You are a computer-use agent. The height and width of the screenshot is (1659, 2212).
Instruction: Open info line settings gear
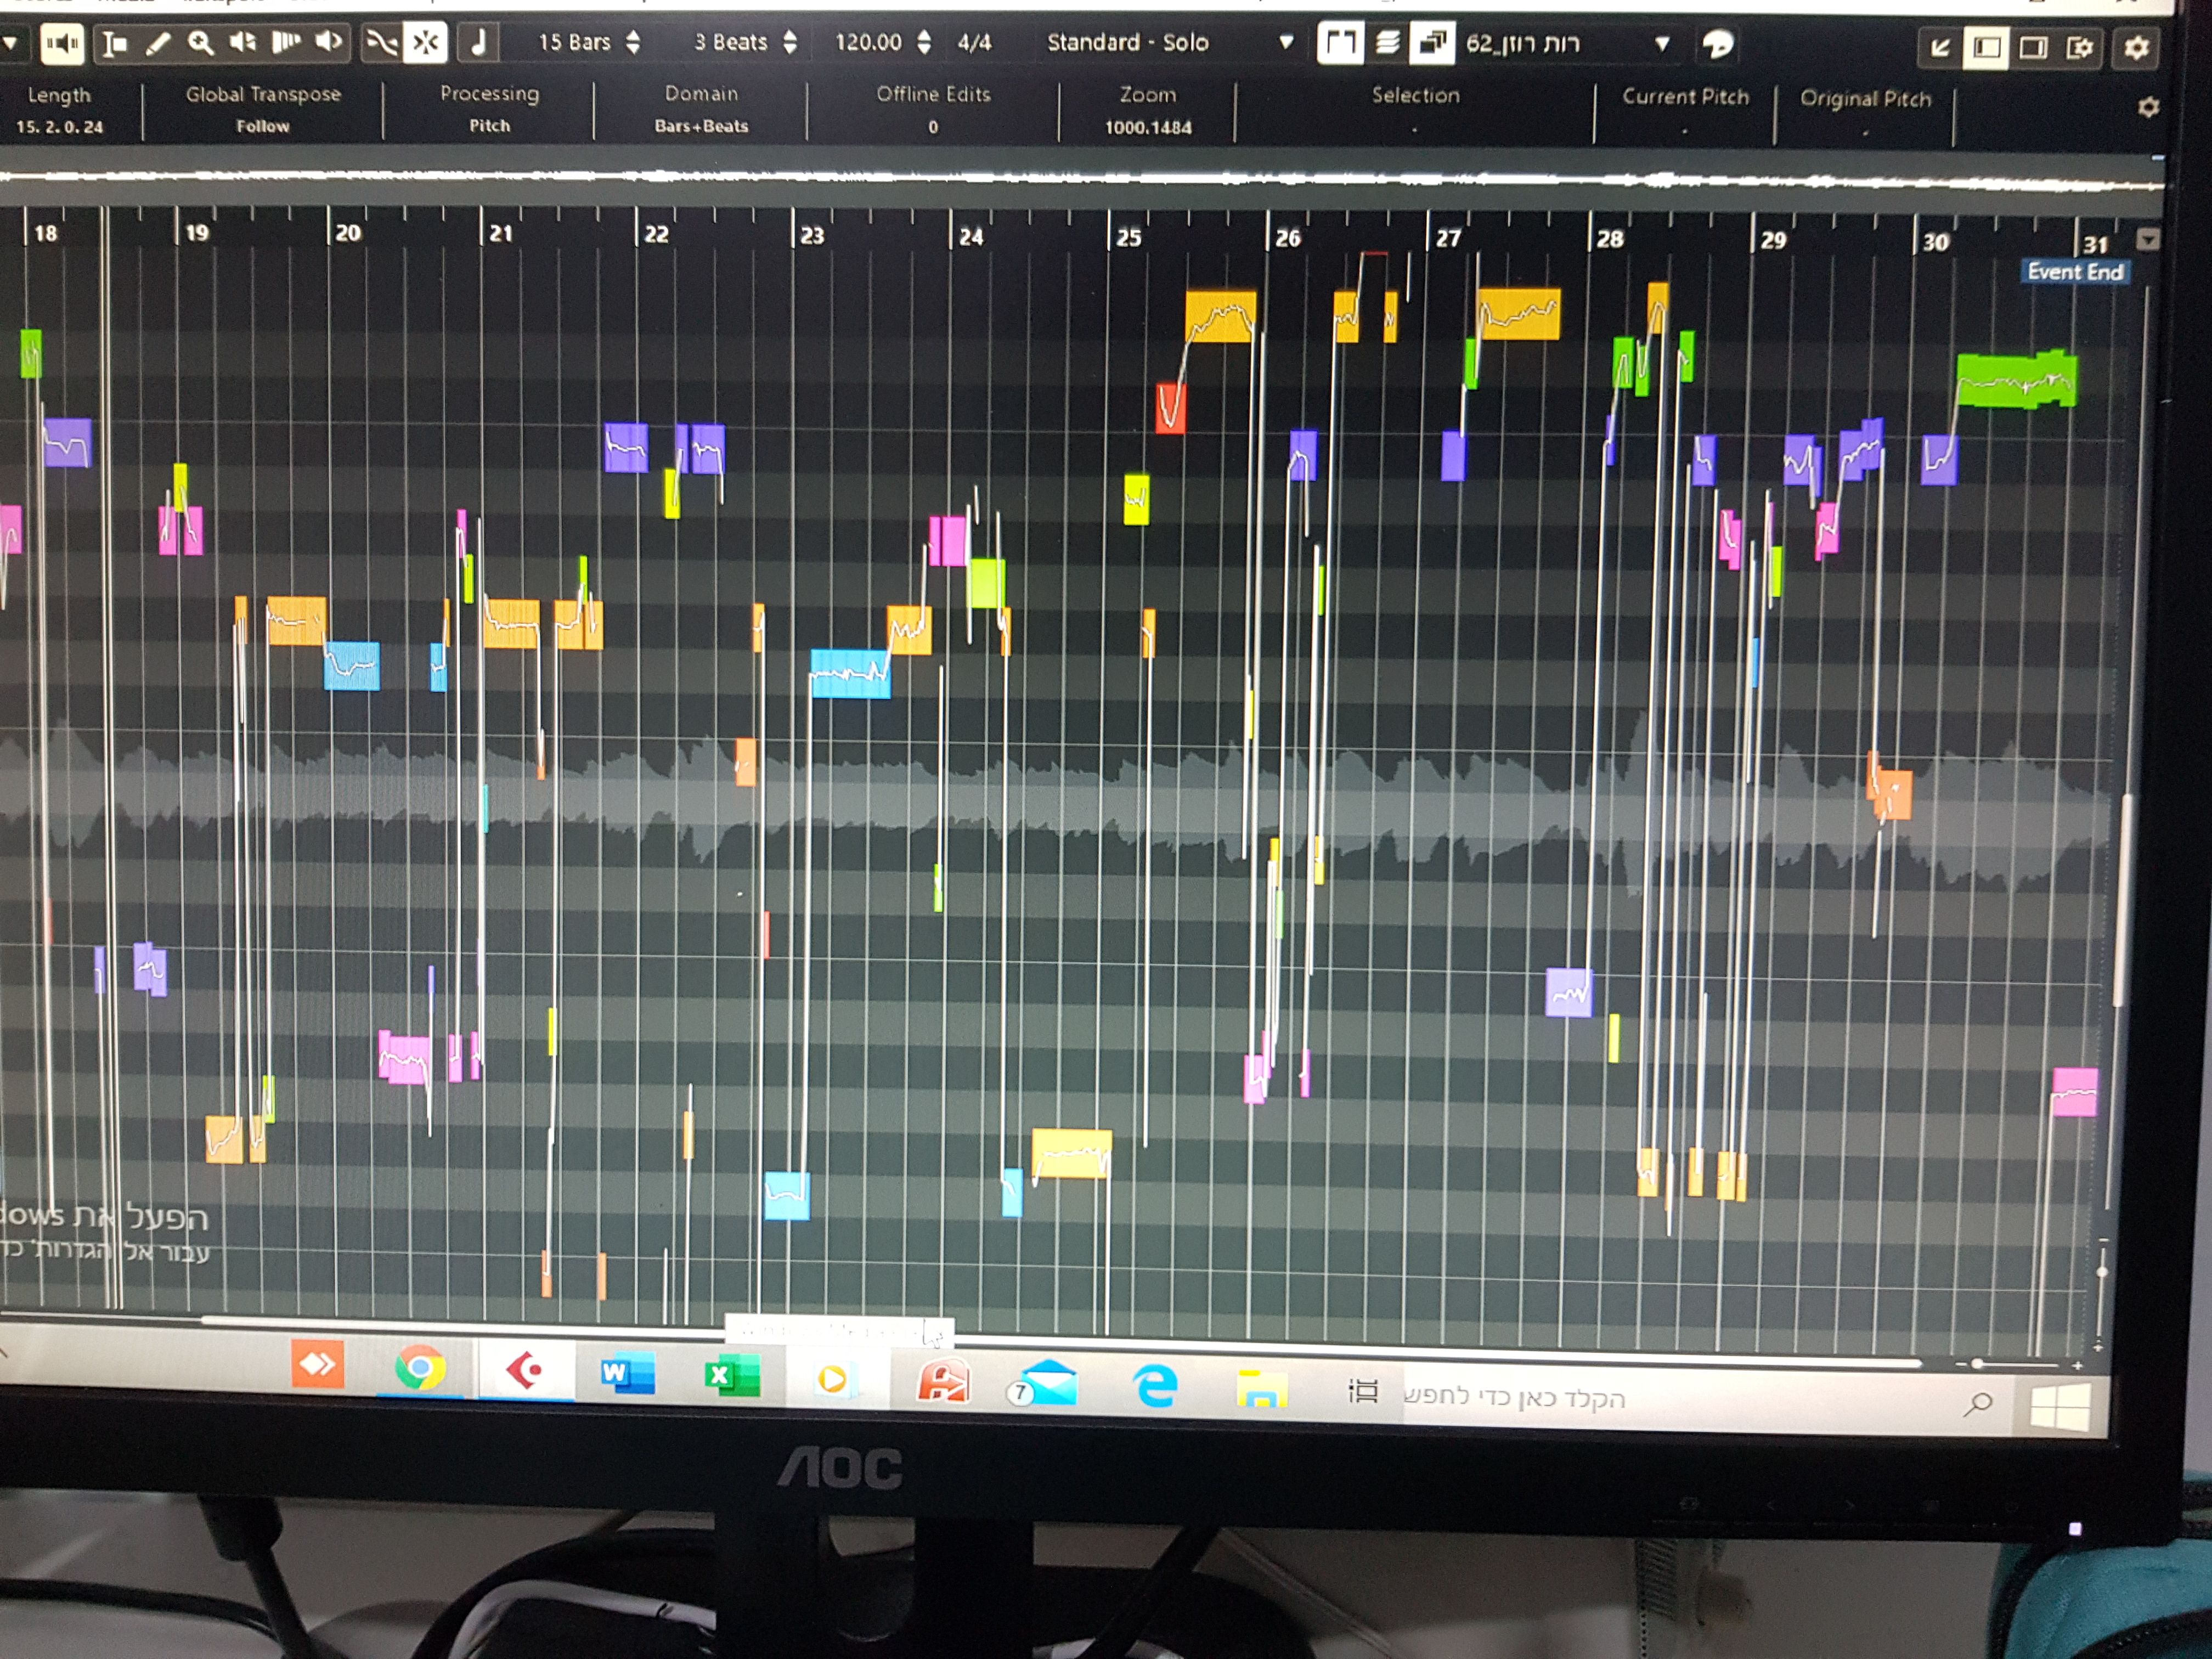tap(2148, 107)
